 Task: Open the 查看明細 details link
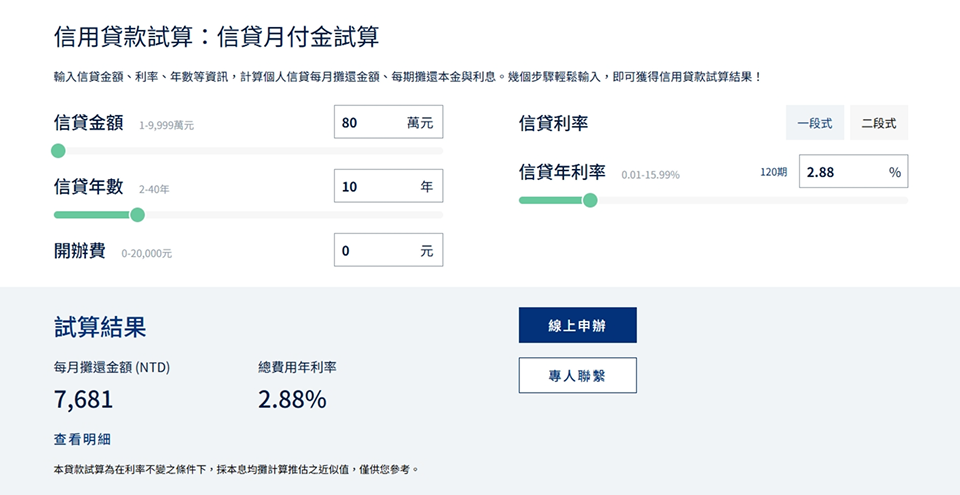[82, 439]
